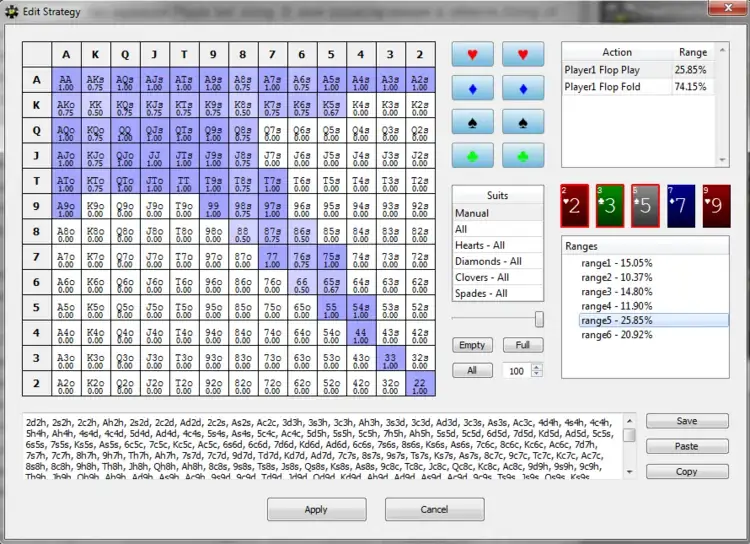Click the combos text box scroll-up arrow
750x544 pixels.
630,421
